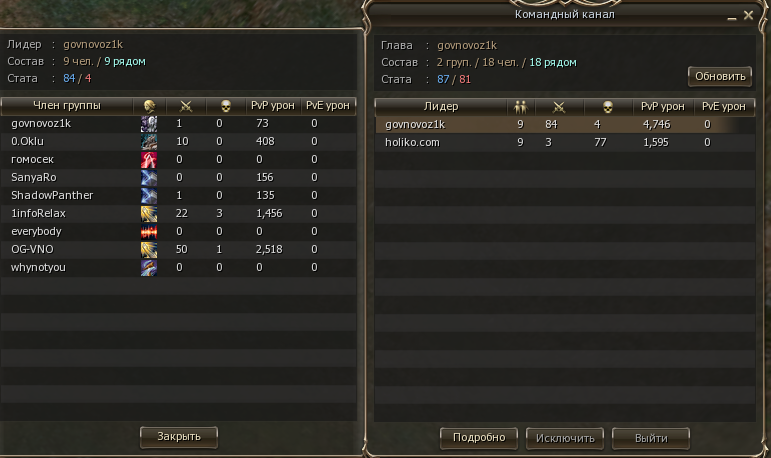Click everybody's red class icon
Viewport: 771px width, 458px height.
click(x=149, y=232)
